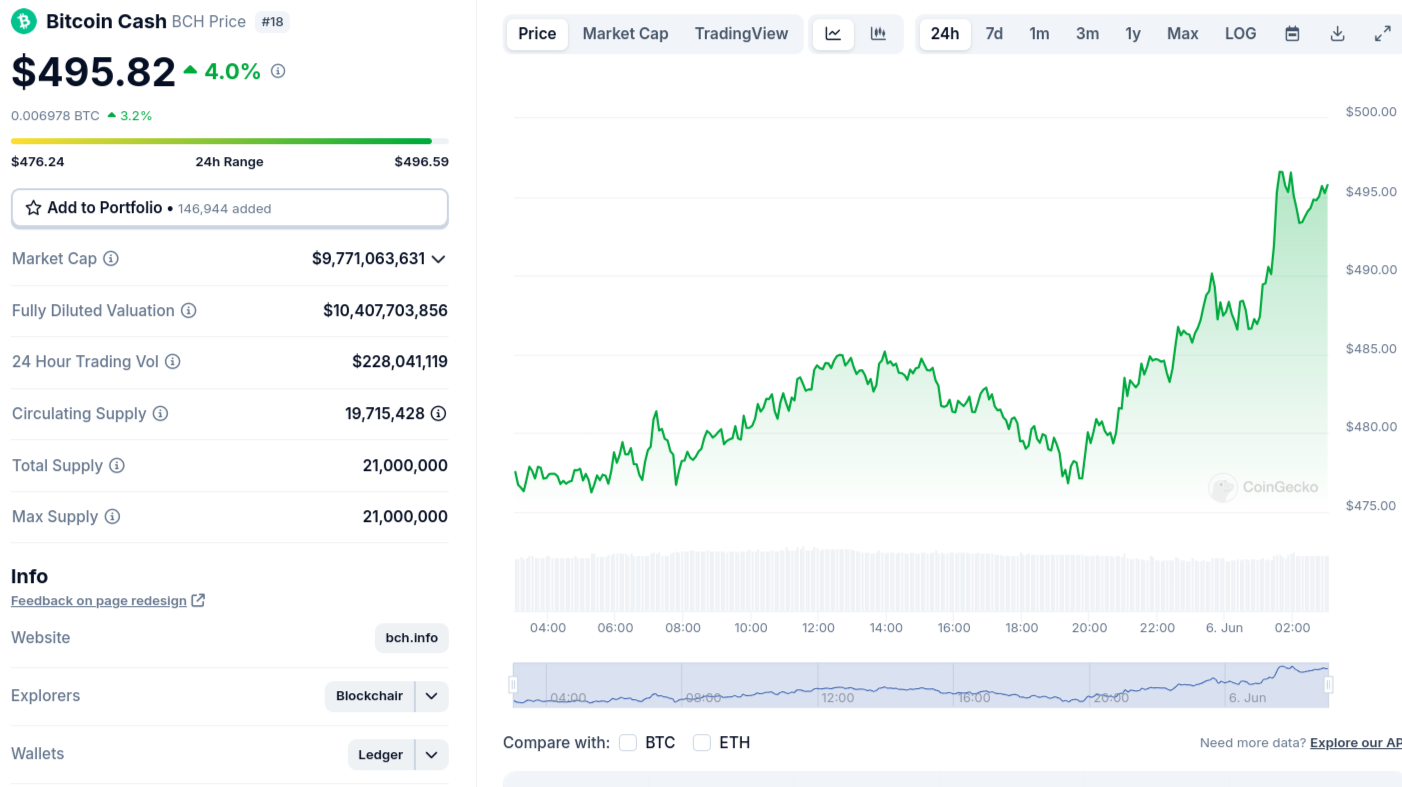The height and width of the screenshot is (787, 1402).
Task: Click the $496.59 range high value
Action: tap(421, 161)
